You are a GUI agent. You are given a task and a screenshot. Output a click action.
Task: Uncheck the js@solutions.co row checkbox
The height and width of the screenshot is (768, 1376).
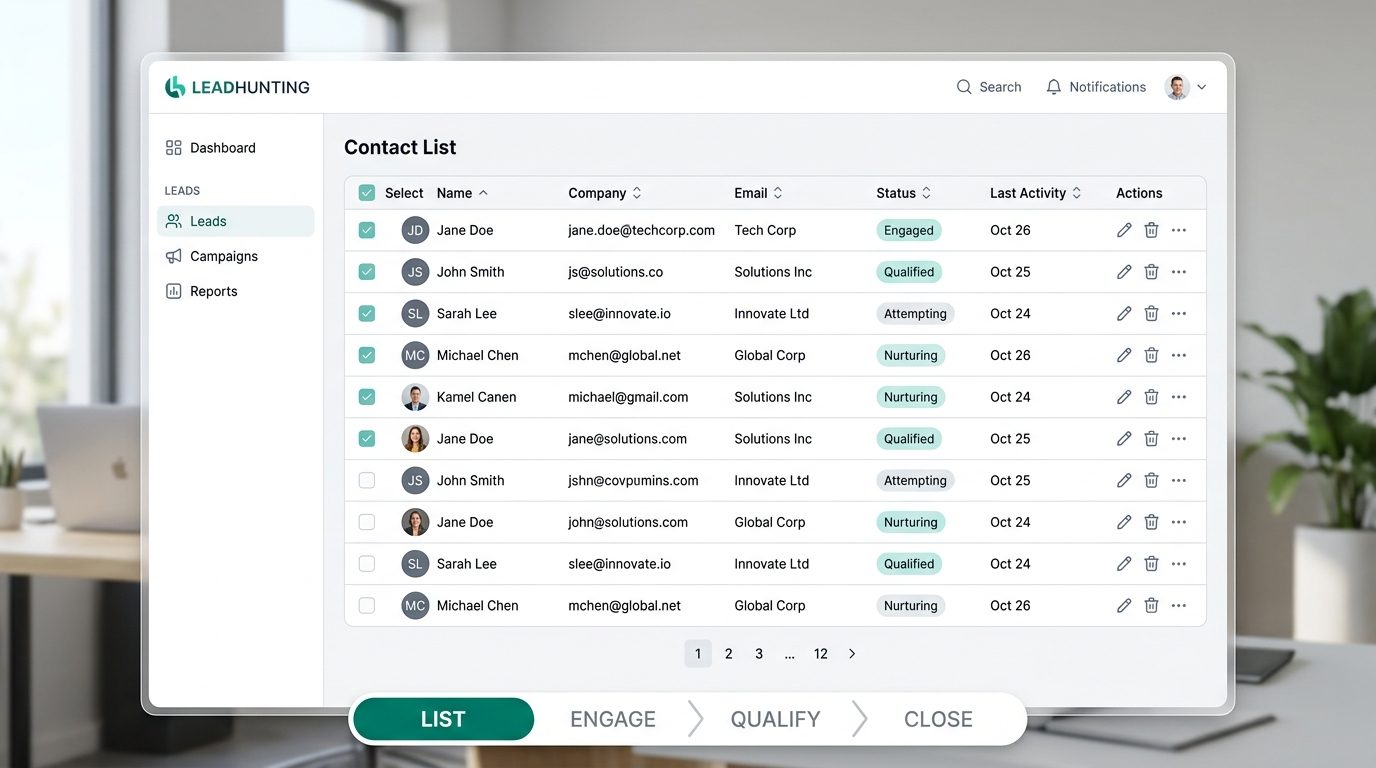coord(367,272)
